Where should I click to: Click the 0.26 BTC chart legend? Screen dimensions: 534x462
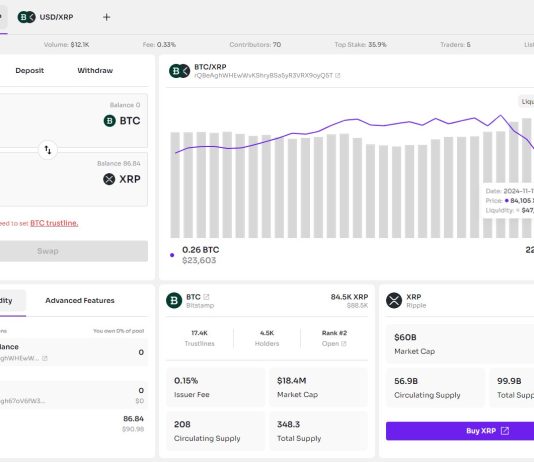pyautogui.click(x=201, y=250)
